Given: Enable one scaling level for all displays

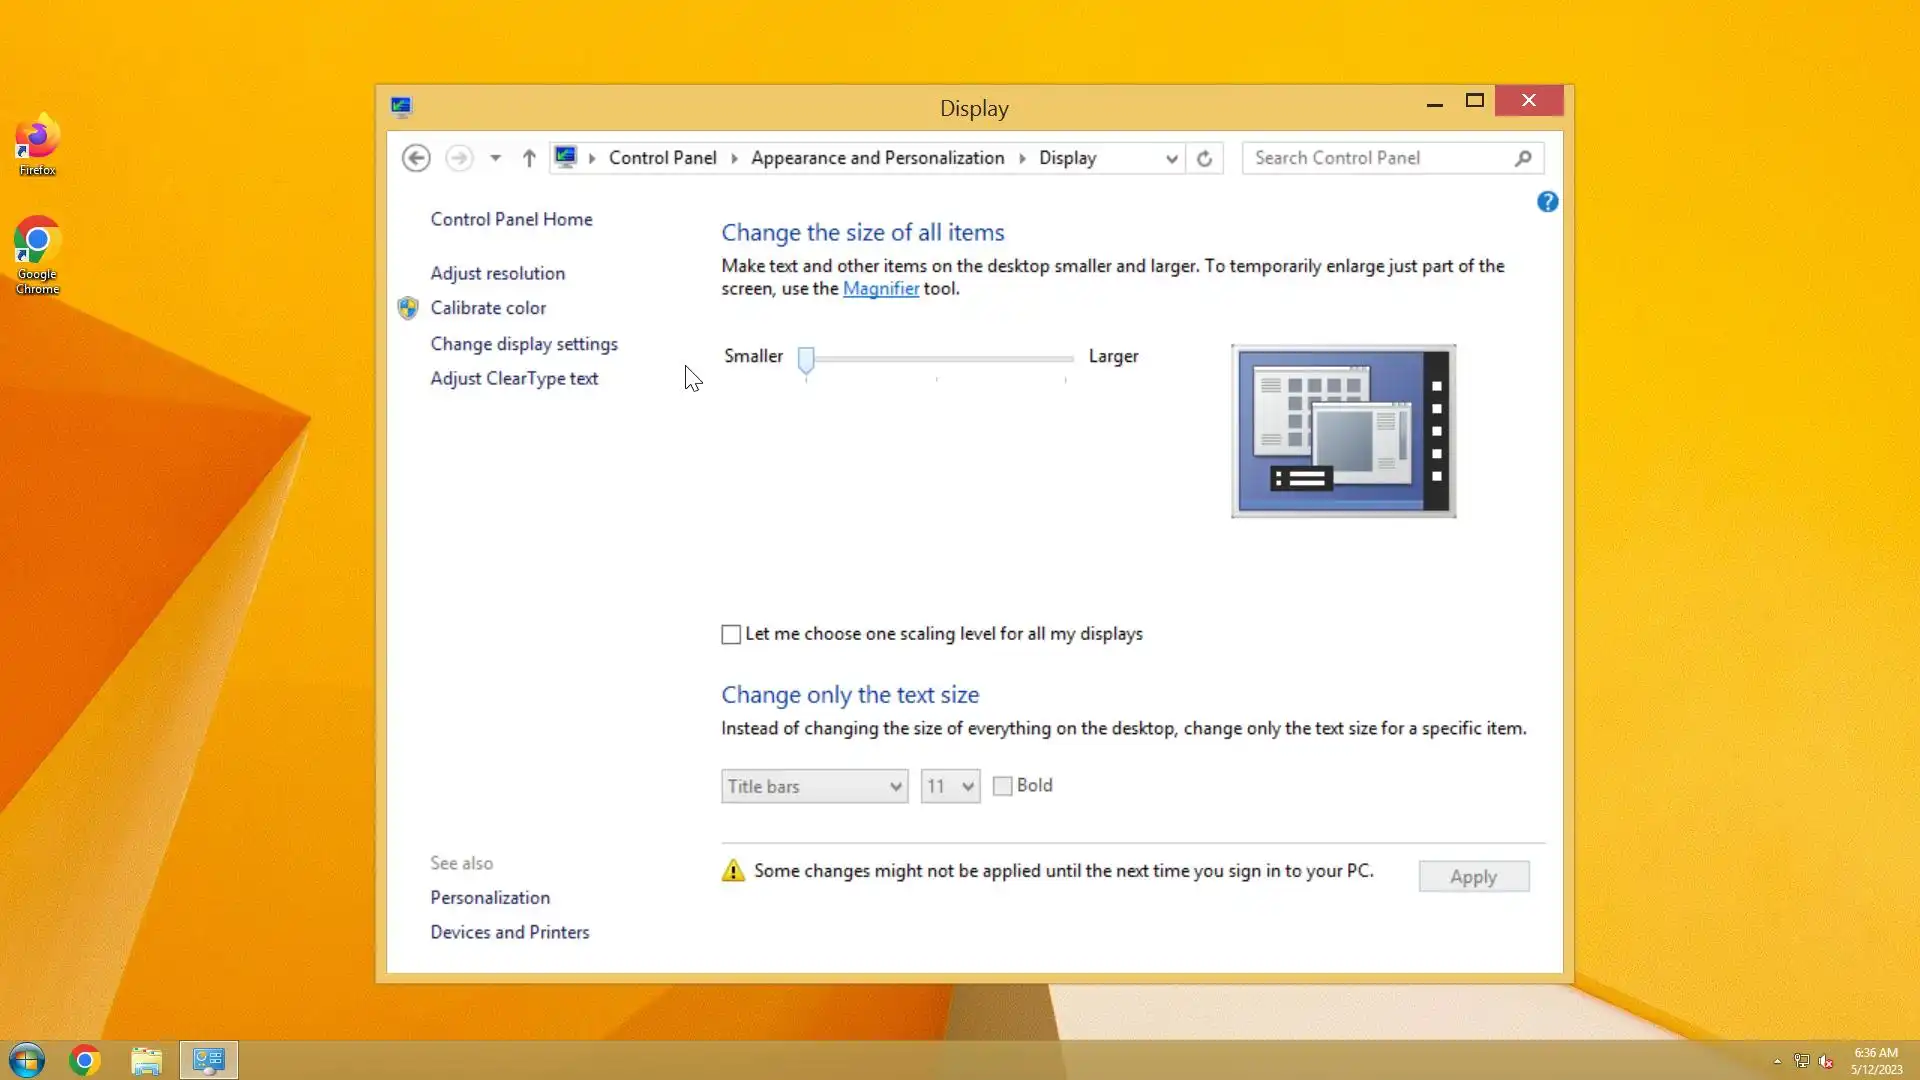Looking at the screenshot, I should pyautogui.click(x=731, y=635).
